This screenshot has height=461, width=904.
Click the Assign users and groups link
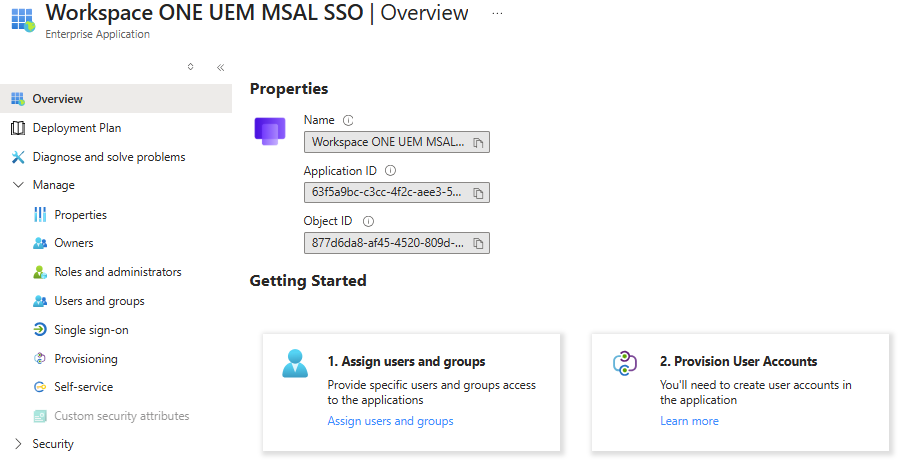coord(390,421)
